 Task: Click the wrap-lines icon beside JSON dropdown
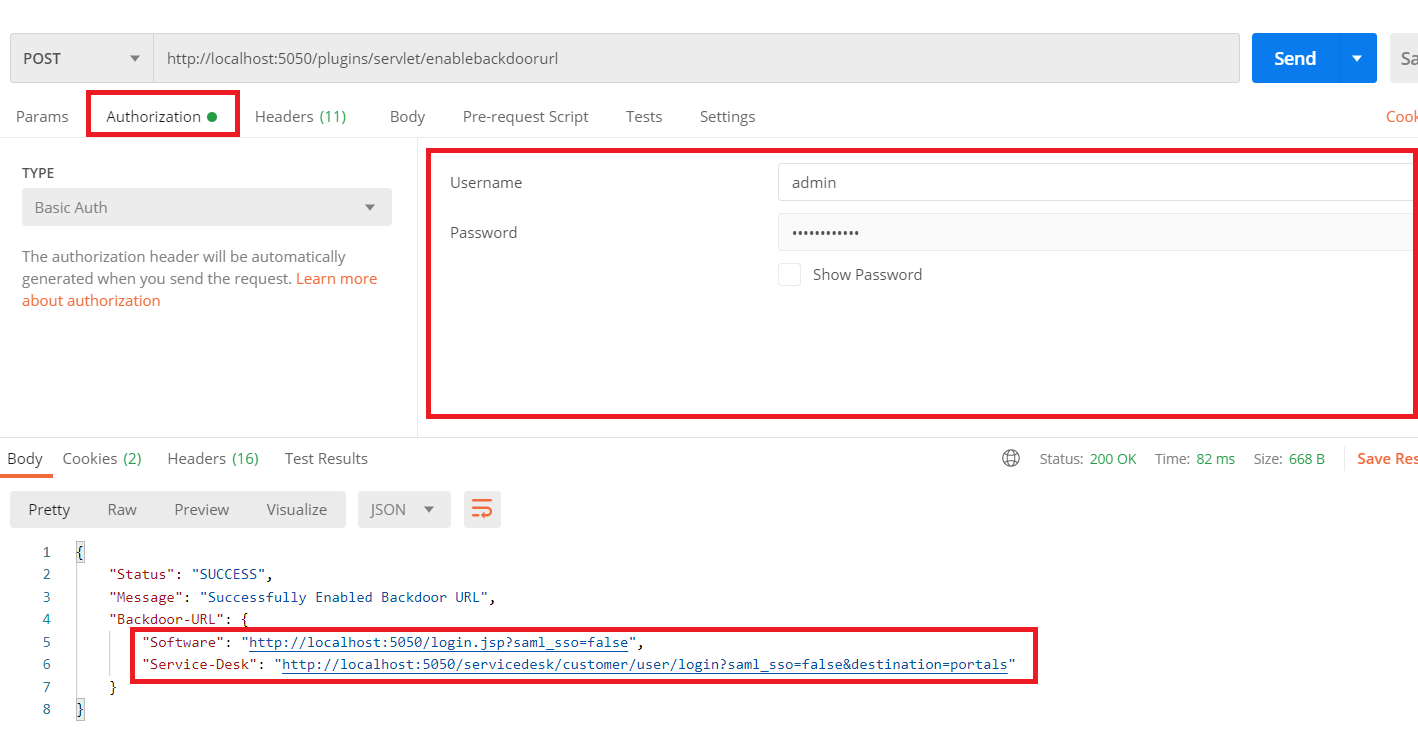[x=482, y=509]
